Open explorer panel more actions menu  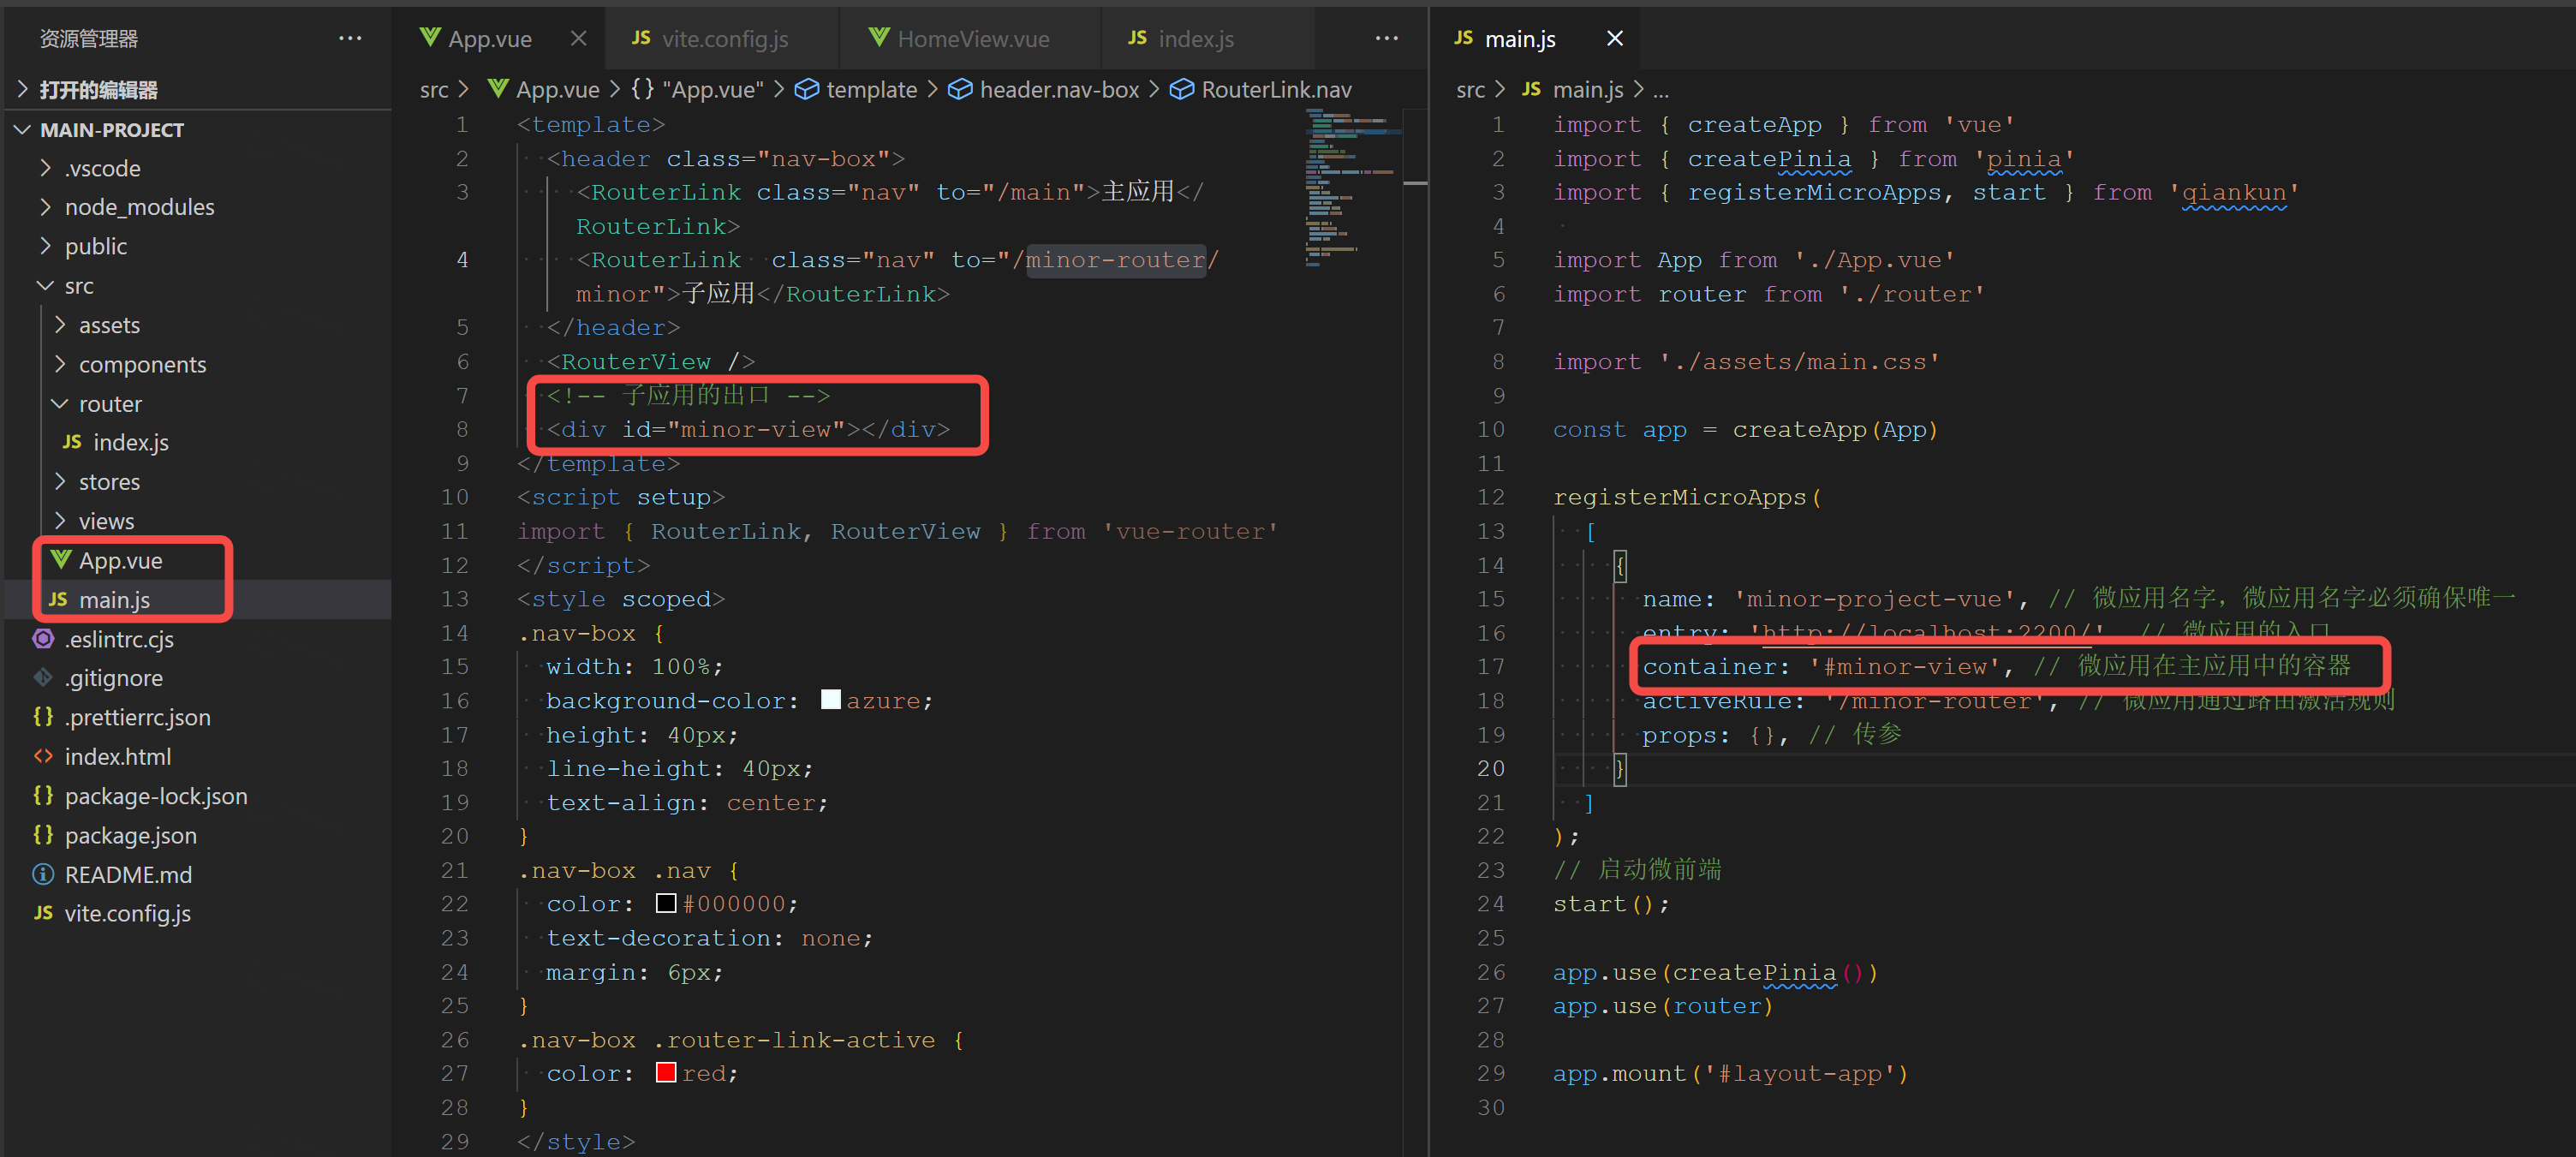(x=350, y=38)
